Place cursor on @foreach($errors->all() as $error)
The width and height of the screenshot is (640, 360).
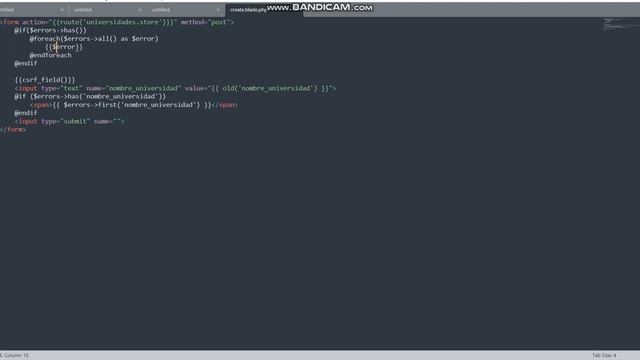coord(94,39)
